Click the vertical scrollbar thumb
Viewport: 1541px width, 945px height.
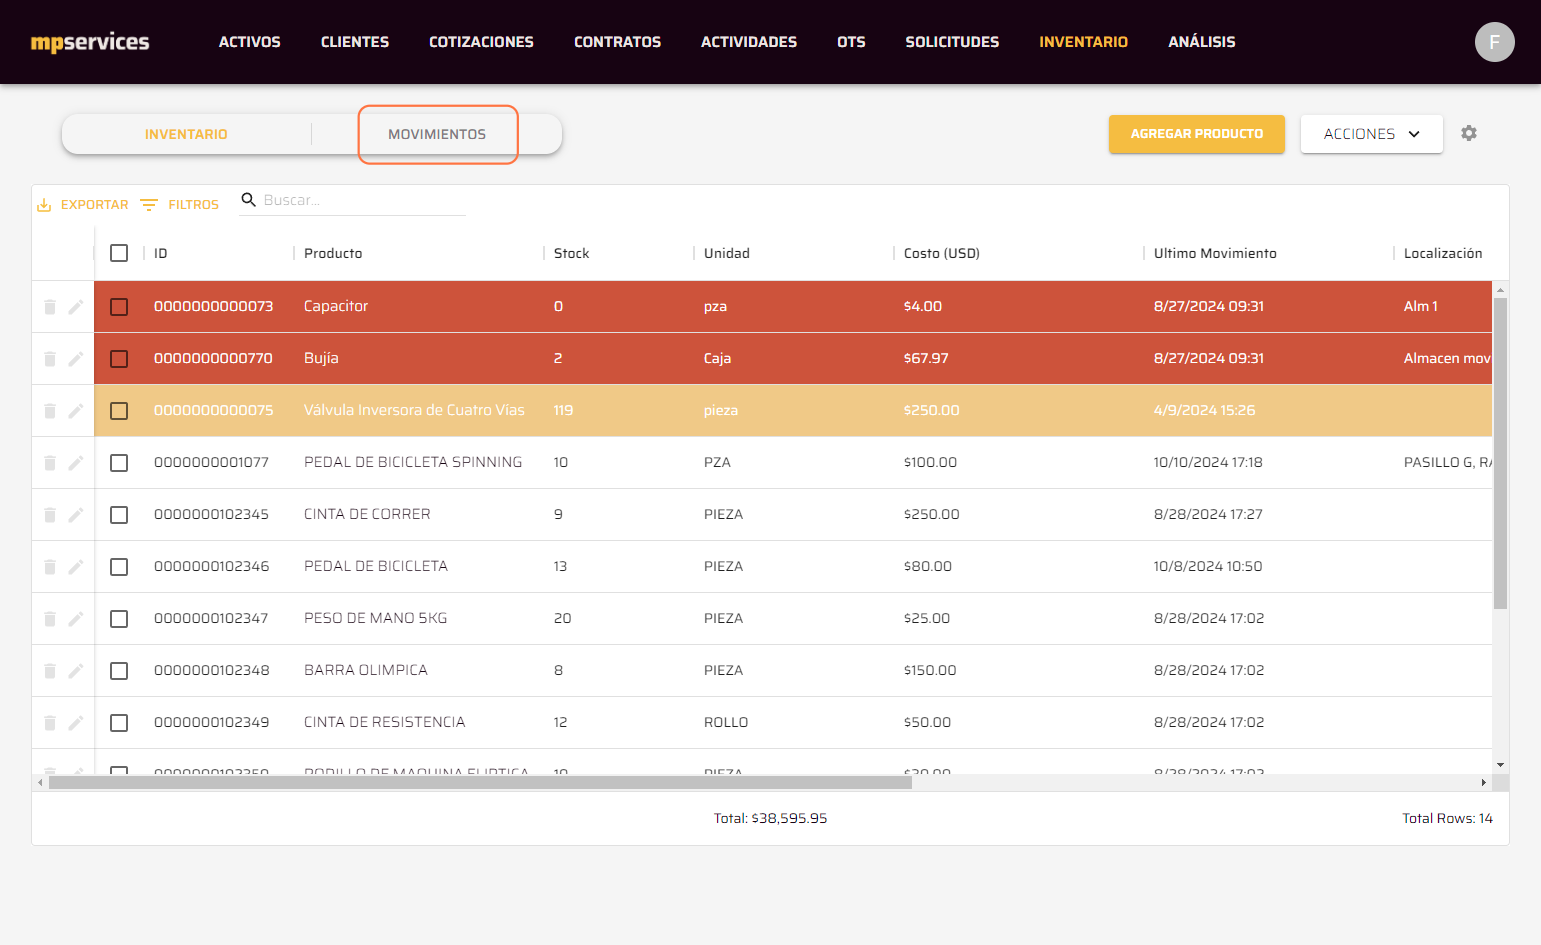[x=1500, y=453]
